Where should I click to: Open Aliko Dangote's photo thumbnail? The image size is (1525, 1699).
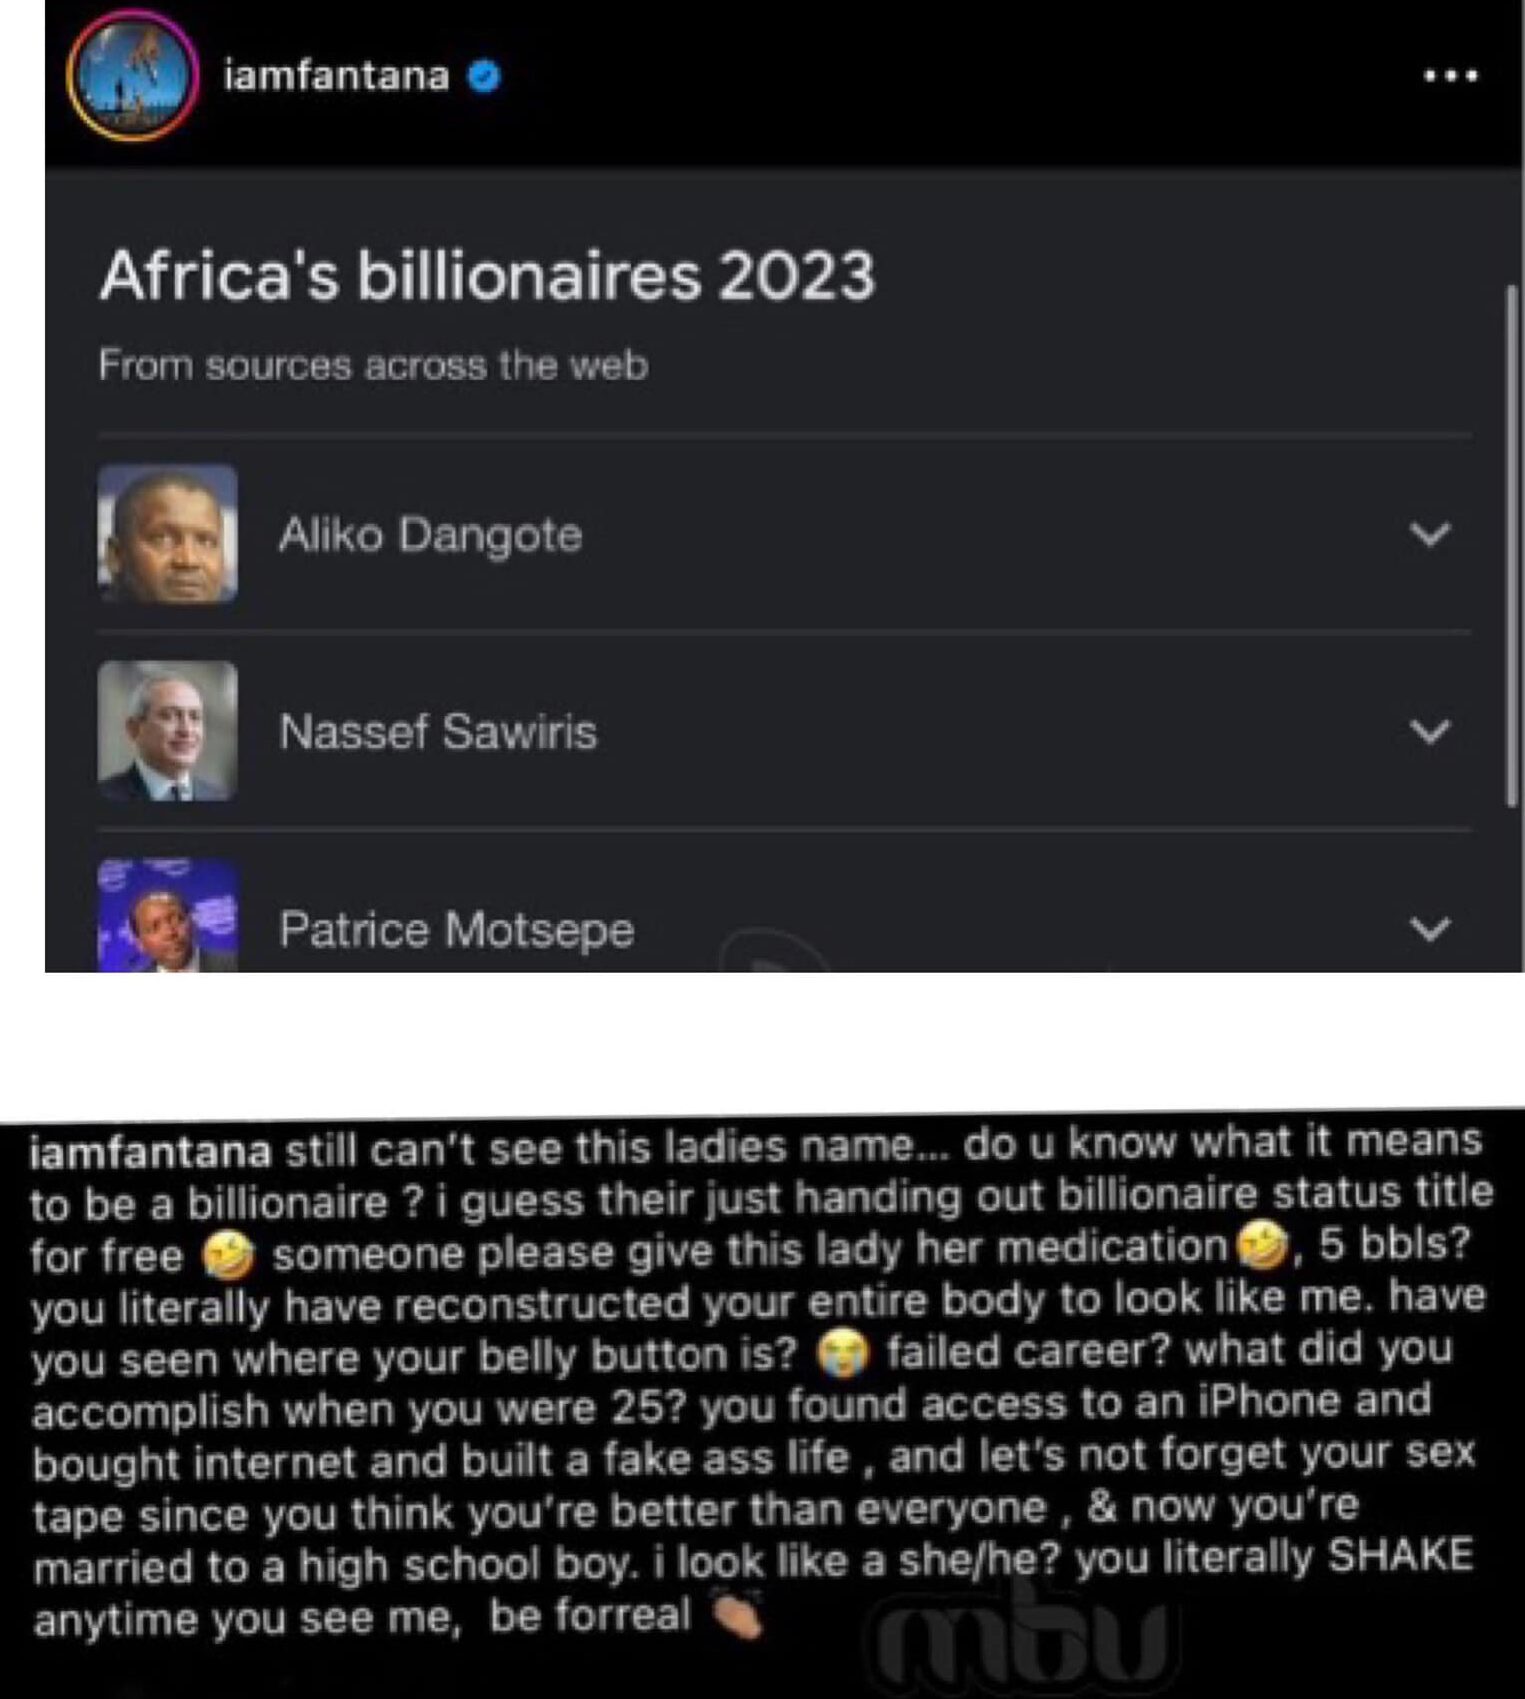[x=168, y=534]
